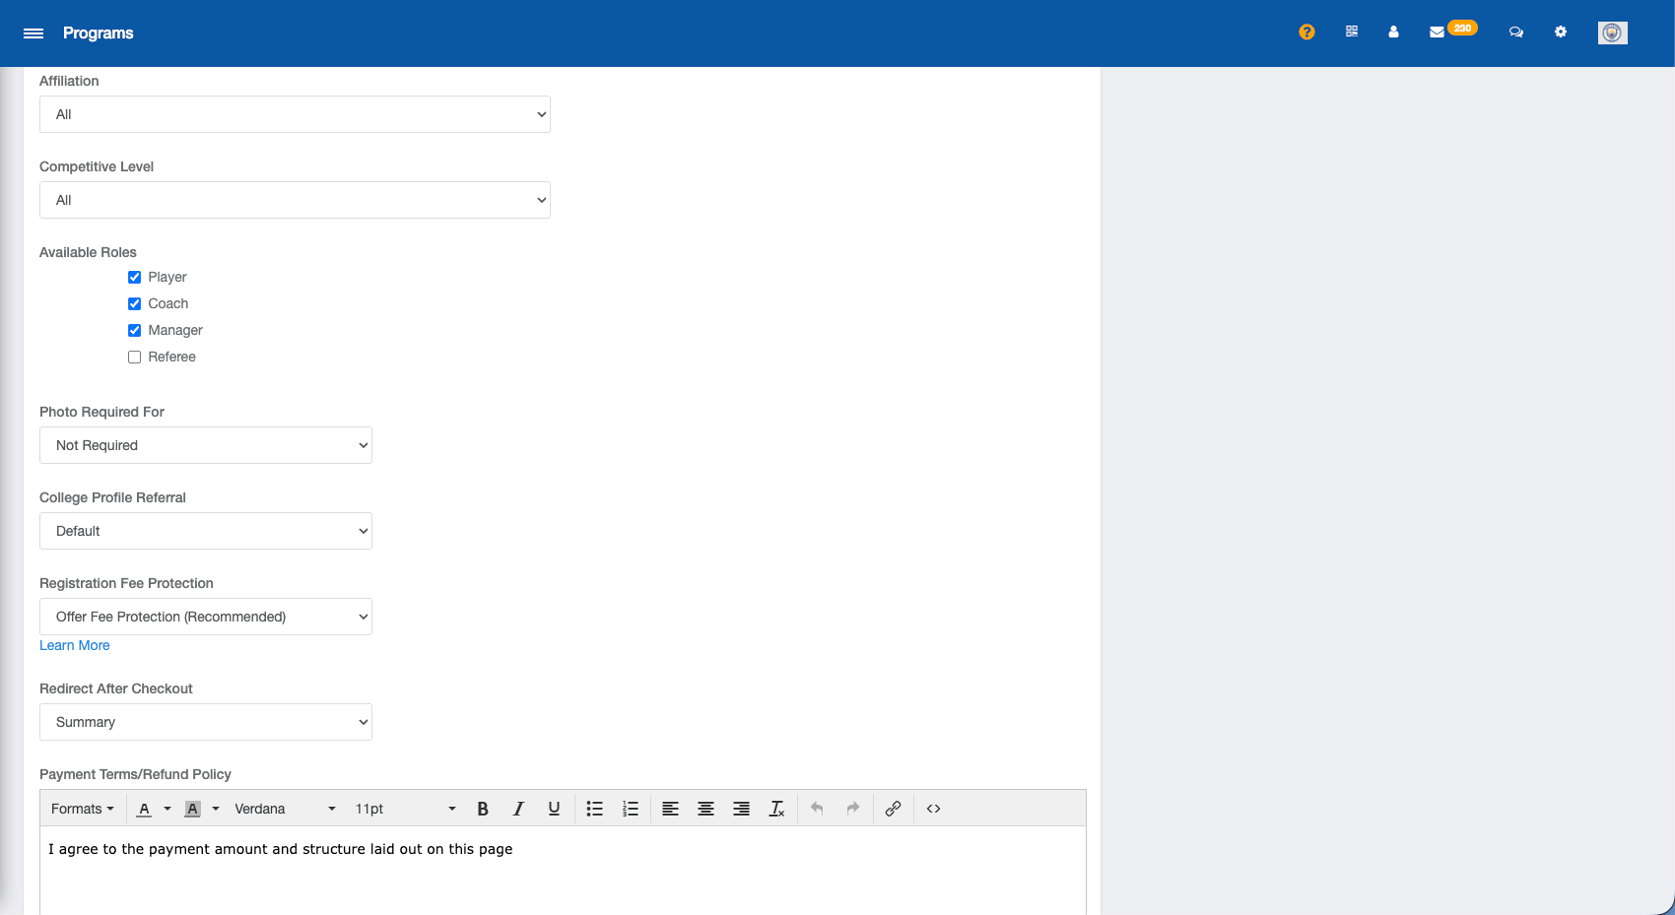
Task: Center align text in editor
Action: pos(706,809)
